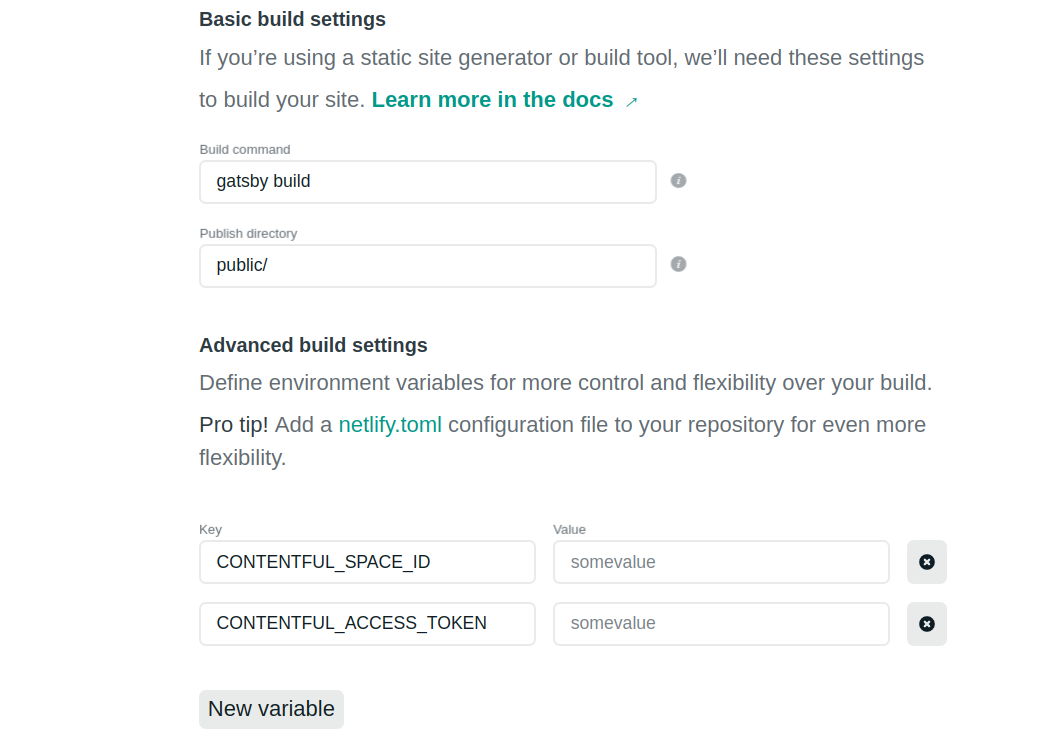
Task: Click the value field for CONTENTFUL_SPACE_ID
Action: click(720, 562)
